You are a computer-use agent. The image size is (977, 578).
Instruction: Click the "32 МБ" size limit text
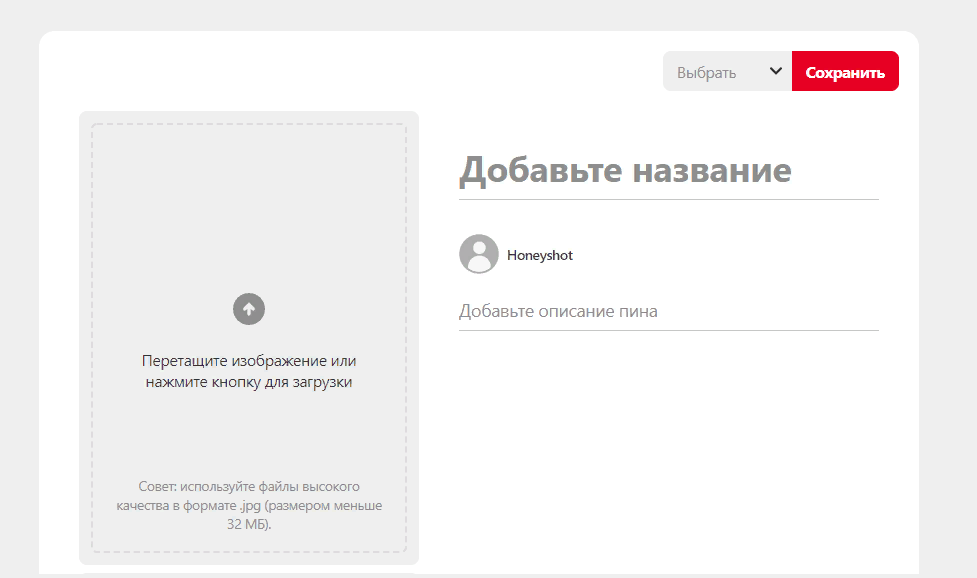coord(249,524)
